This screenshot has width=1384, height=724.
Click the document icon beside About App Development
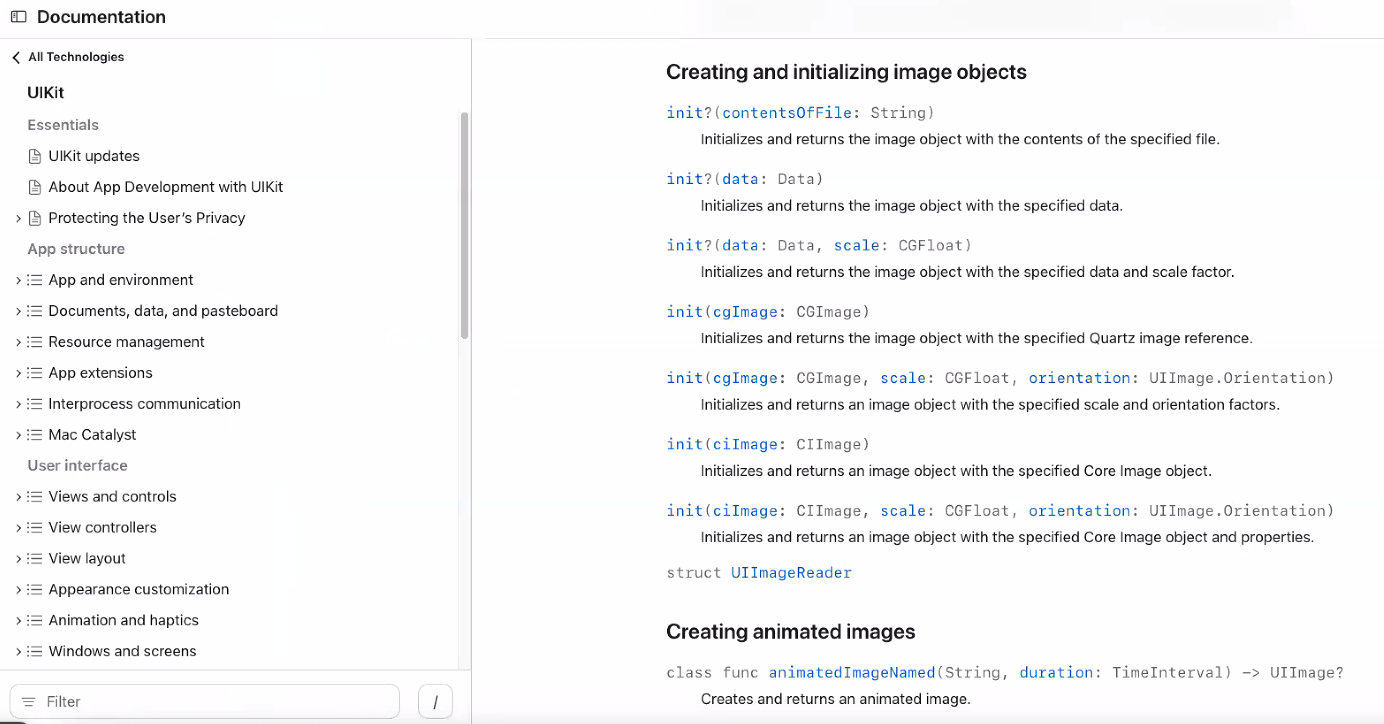point(35,187)
